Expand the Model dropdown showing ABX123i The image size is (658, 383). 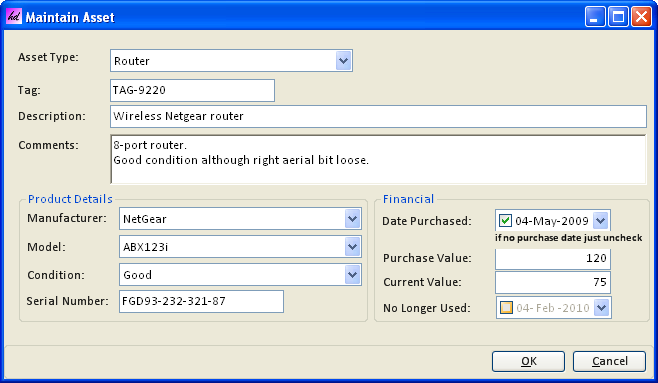pos(352,247)
